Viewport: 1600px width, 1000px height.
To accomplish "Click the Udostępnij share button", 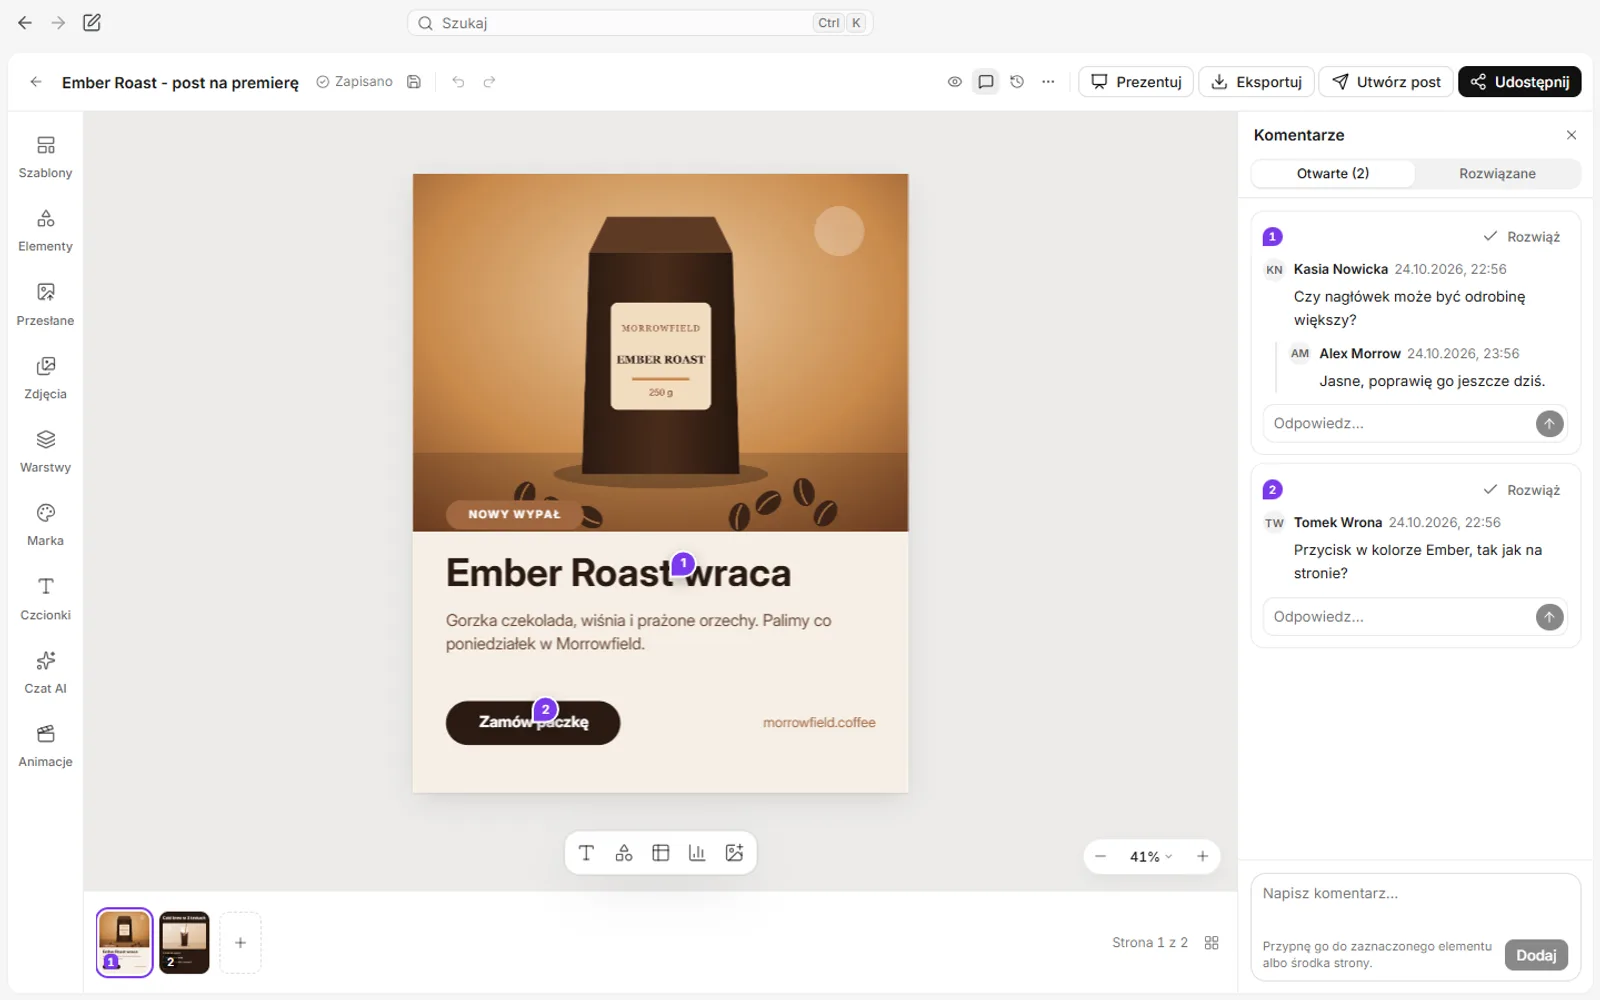I will coord(1519,82).
